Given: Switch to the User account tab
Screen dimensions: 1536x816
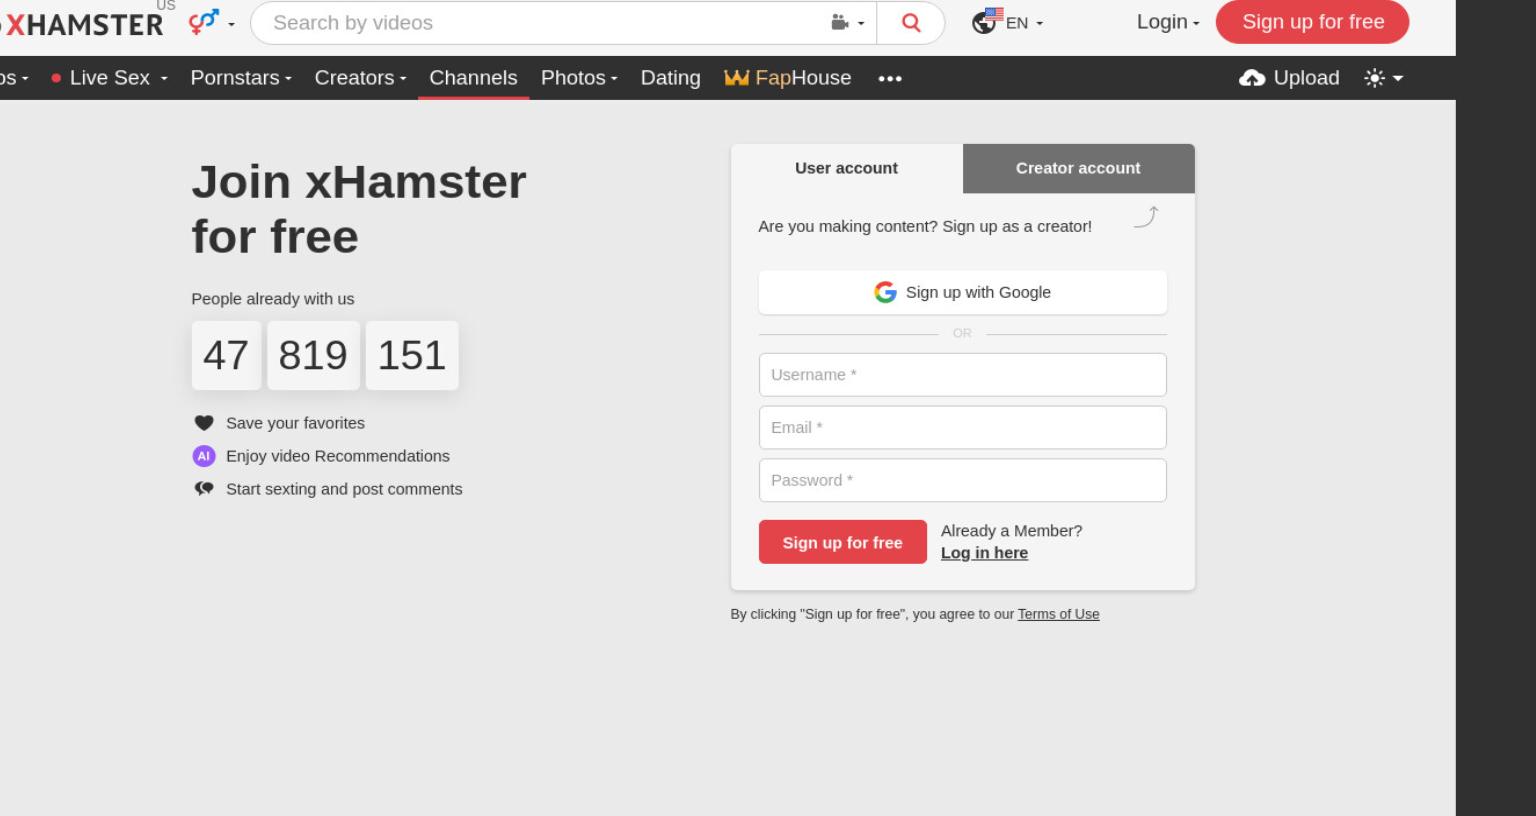Looking at the screenshot, I should click(x=846, y=168).
